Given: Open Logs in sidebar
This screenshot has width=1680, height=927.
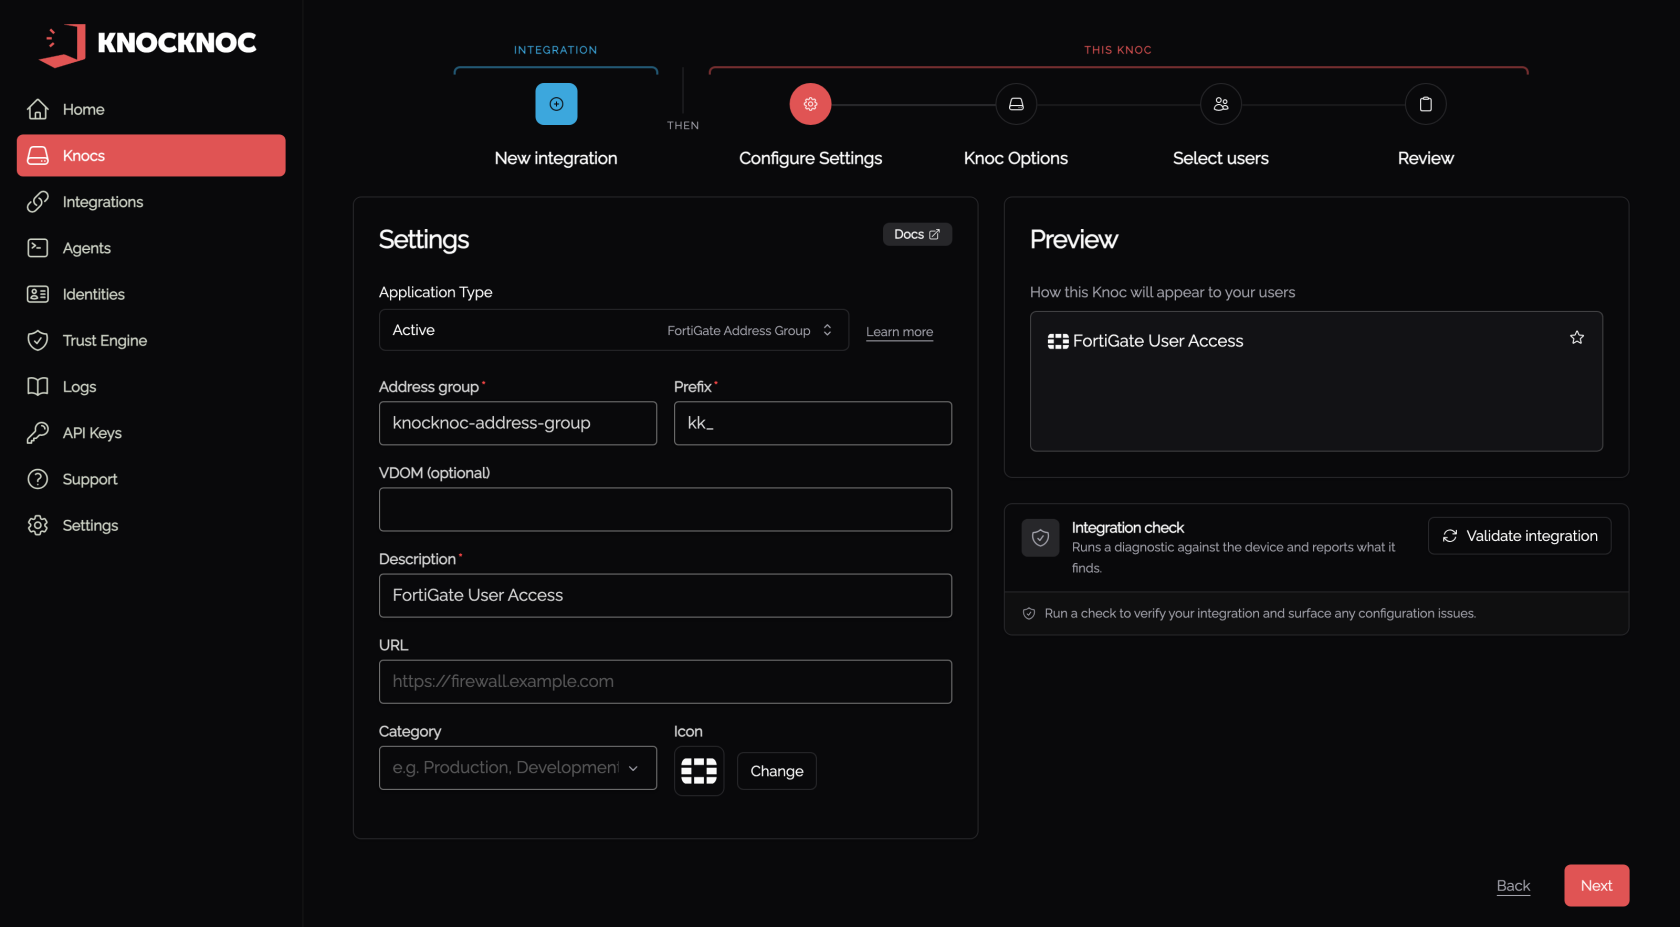Looking at the screenshot, I should 79,387.
